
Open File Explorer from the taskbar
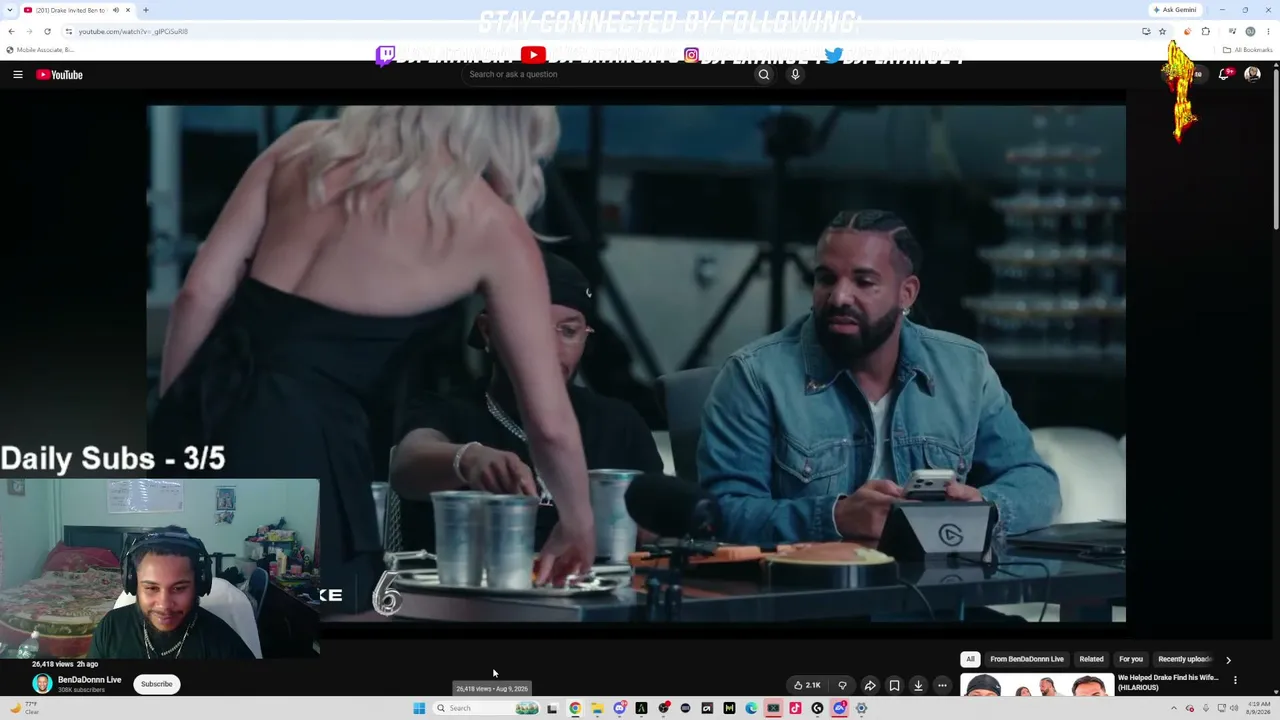tap(597, 708)
